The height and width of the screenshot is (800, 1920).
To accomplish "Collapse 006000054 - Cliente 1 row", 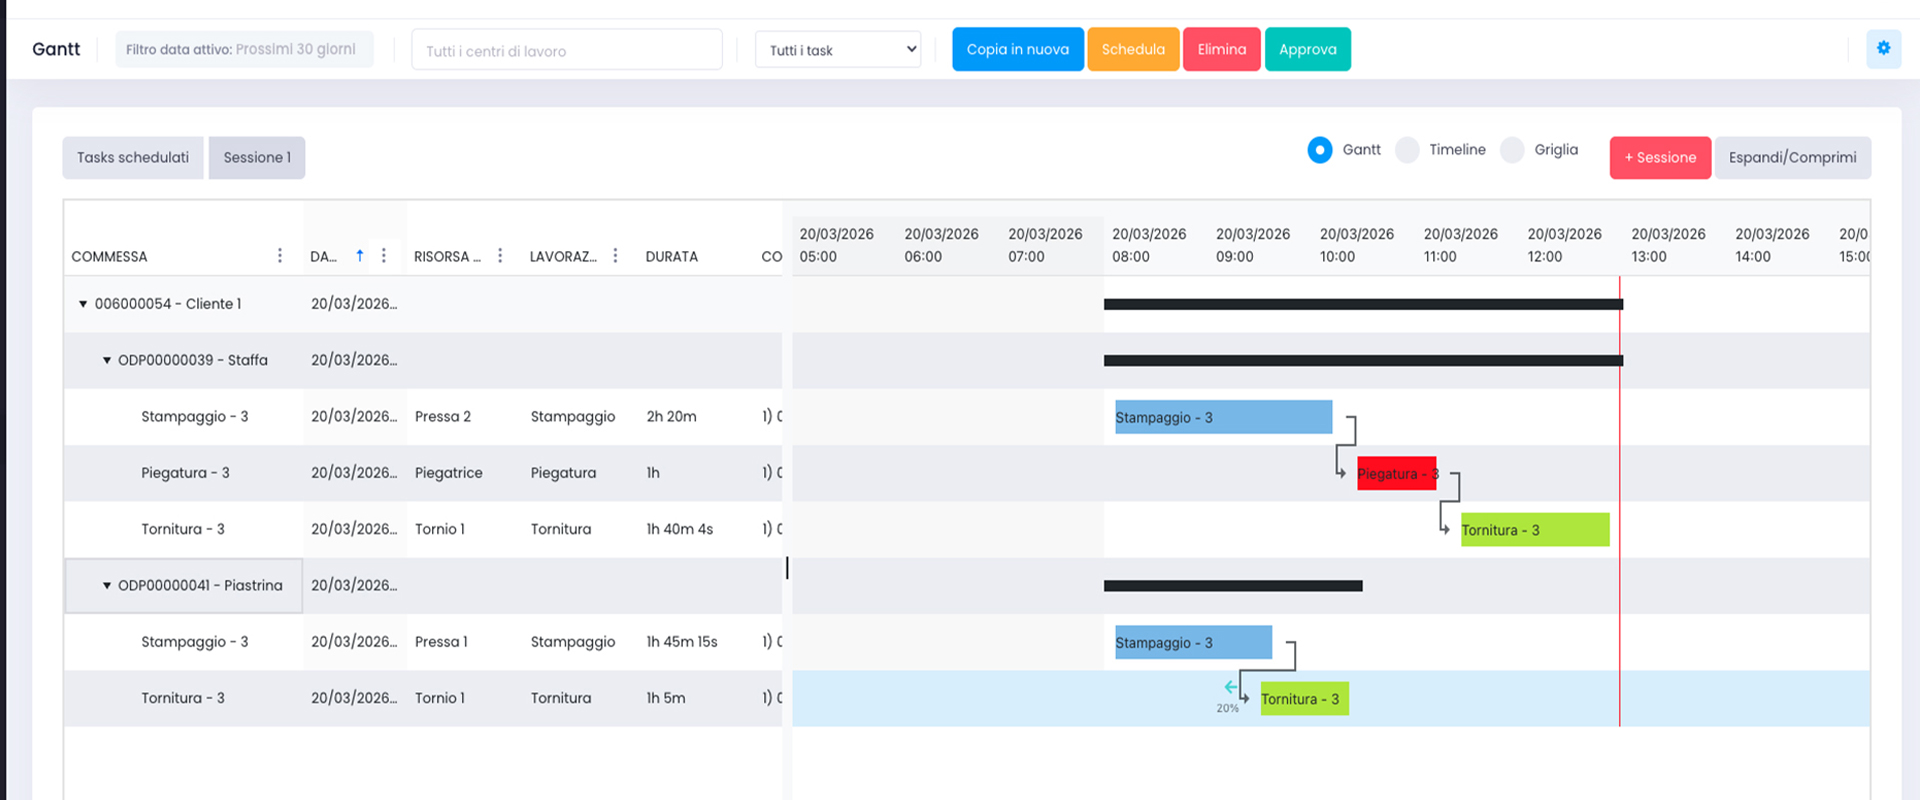I will click(83, 304).
